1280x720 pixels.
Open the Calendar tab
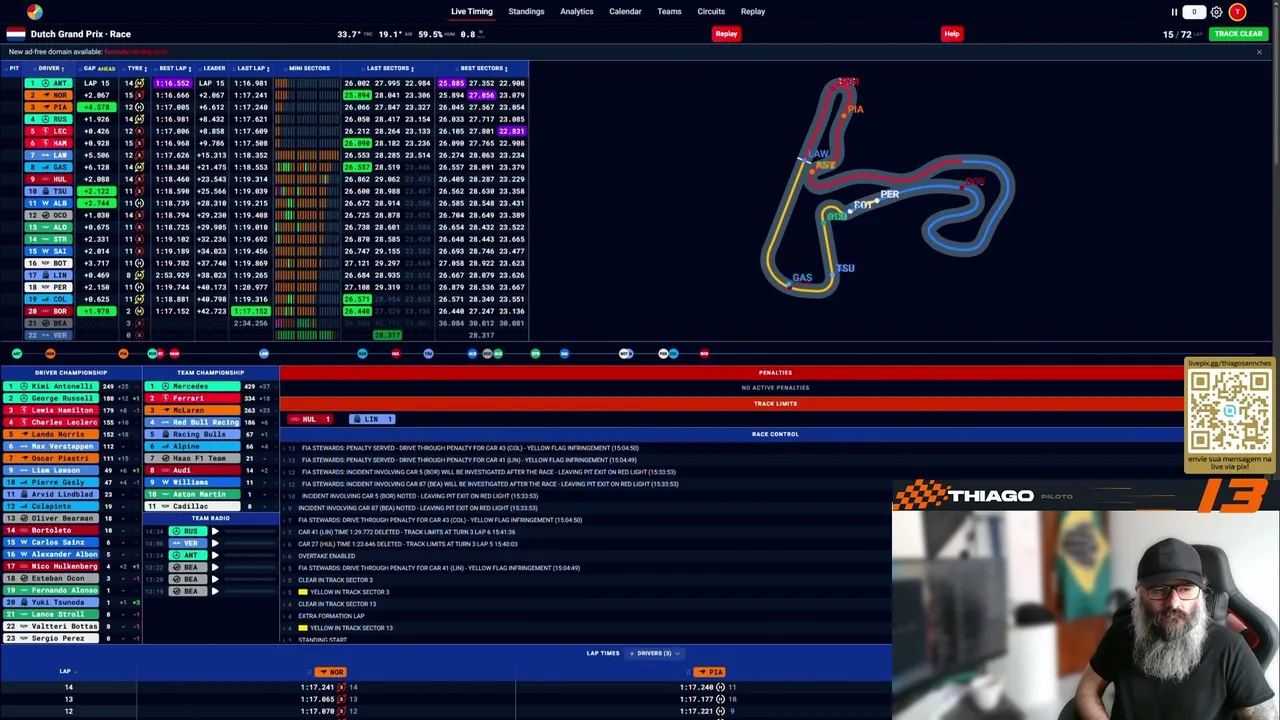tap(625, 12)
